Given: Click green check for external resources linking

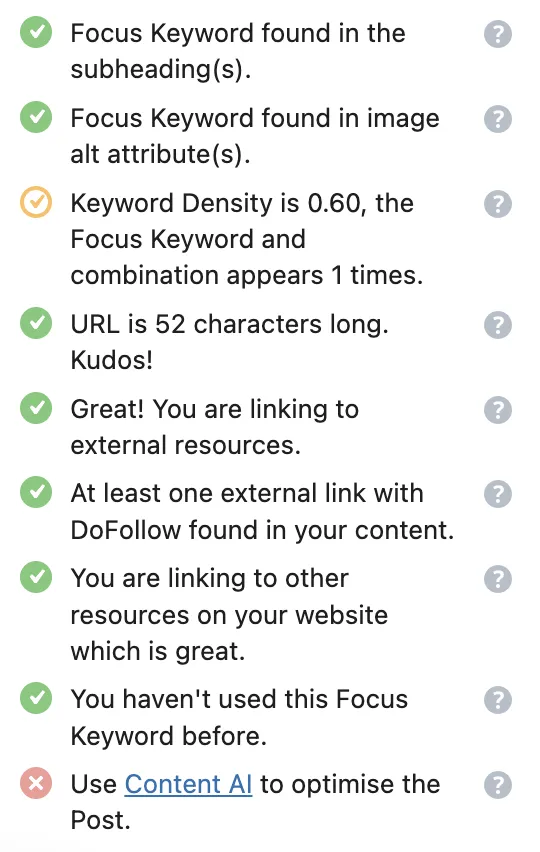Looking at the screenshot, I should (x=36, y=408).
